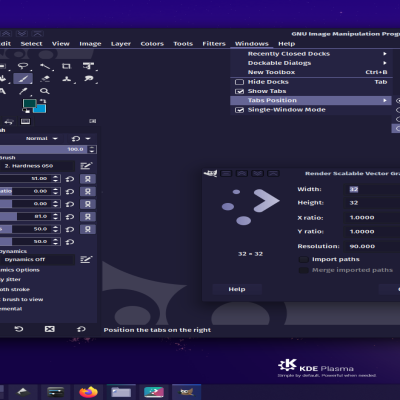
Task: Open the brush selector showing Hardness 050
Action: click(37, 166)
